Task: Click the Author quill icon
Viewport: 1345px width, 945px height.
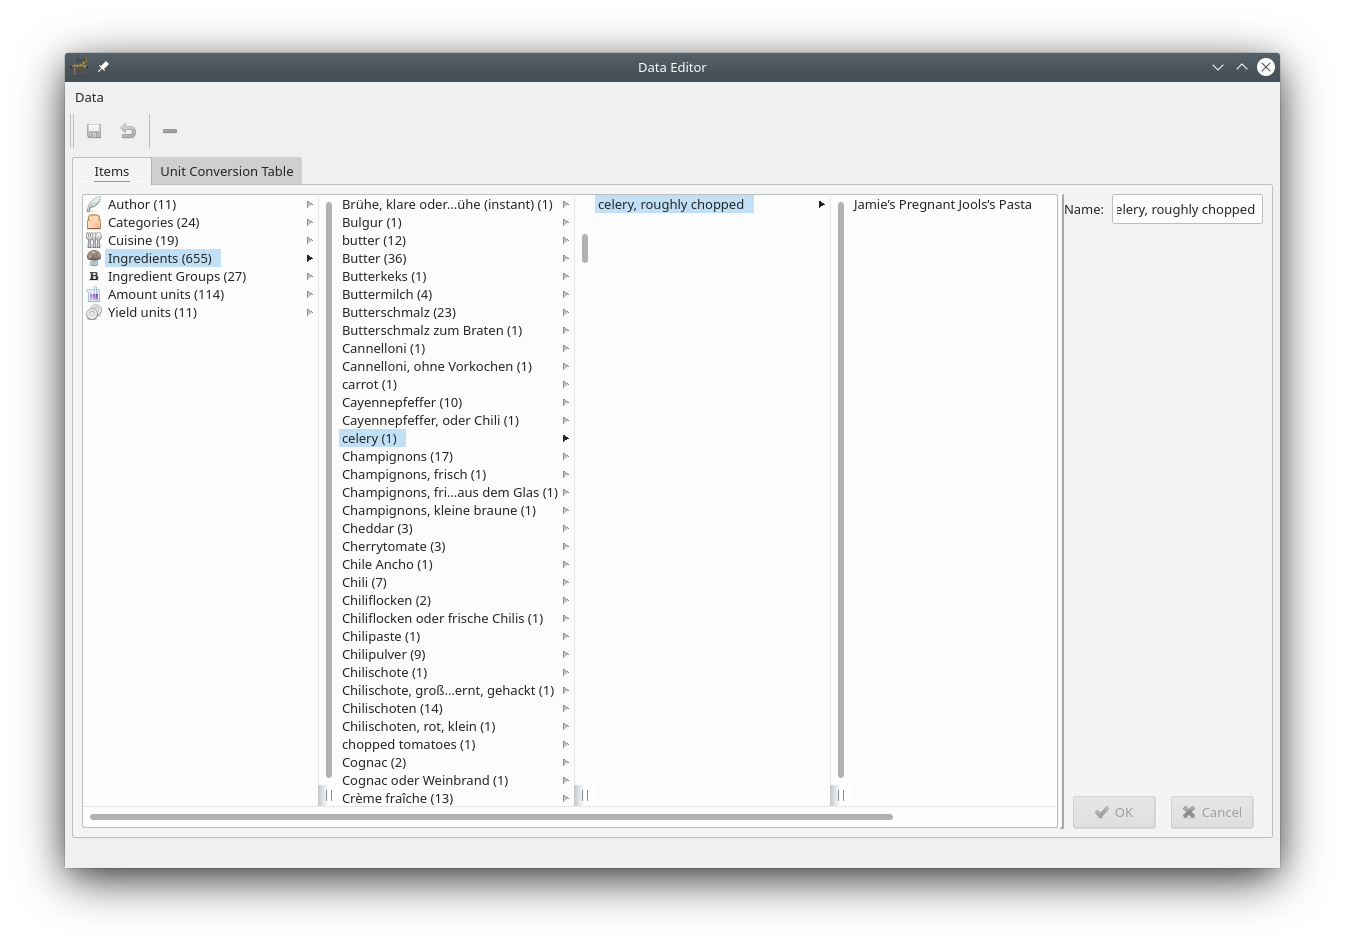Action: pyautogui.click(x=94, y=204)
